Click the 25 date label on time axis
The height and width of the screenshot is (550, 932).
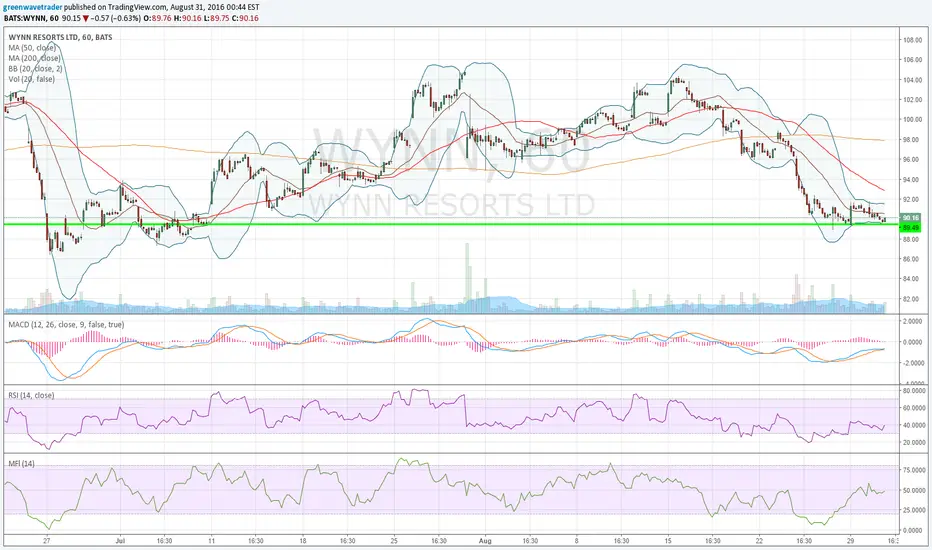coord(394,541)
